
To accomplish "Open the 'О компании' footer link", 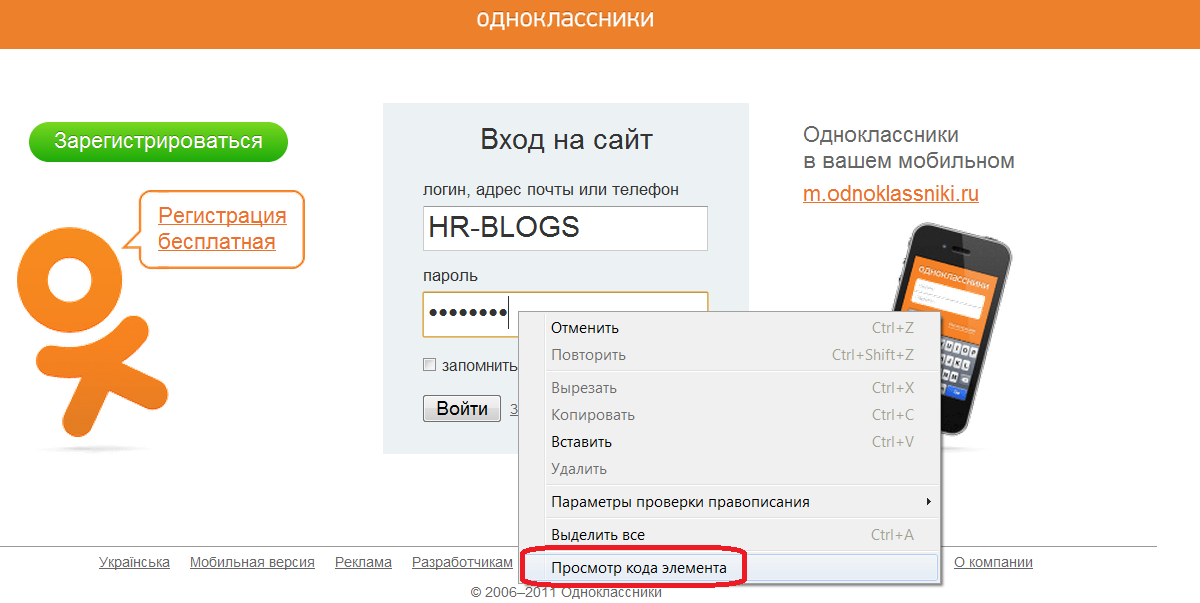I will click(x=993, y=563).
